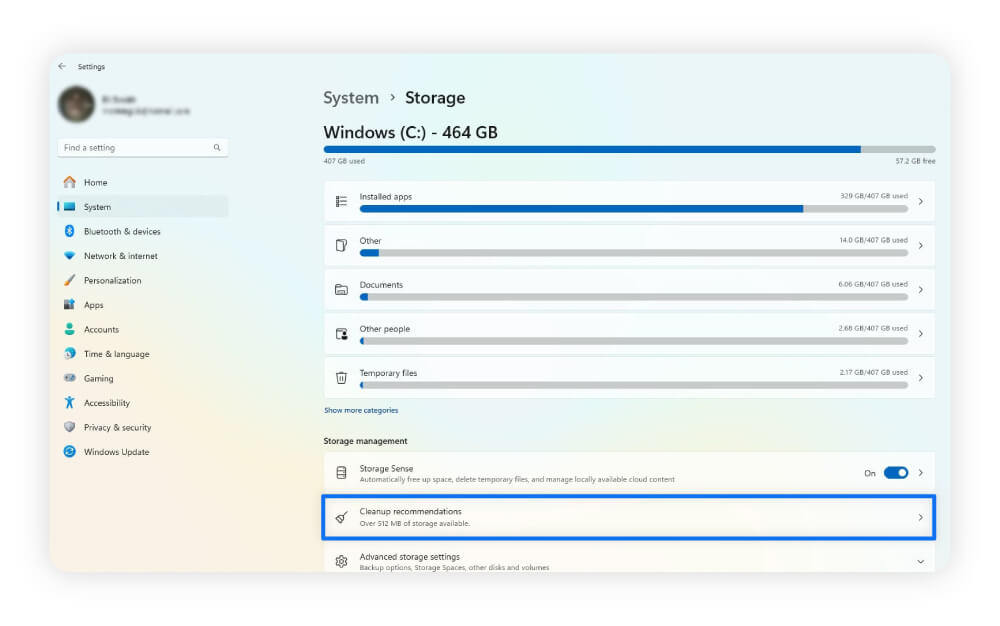Click the Privacy & security shield icon
1000x626 pixels.
point(70,427)
